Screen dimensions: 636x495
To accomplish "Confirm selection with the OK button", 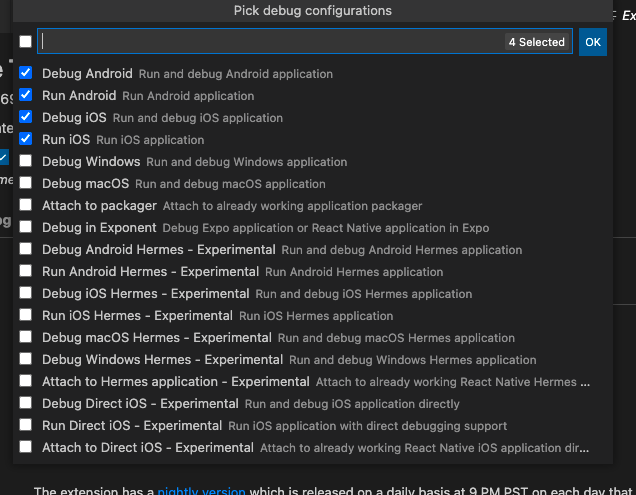I will (593, 42).
